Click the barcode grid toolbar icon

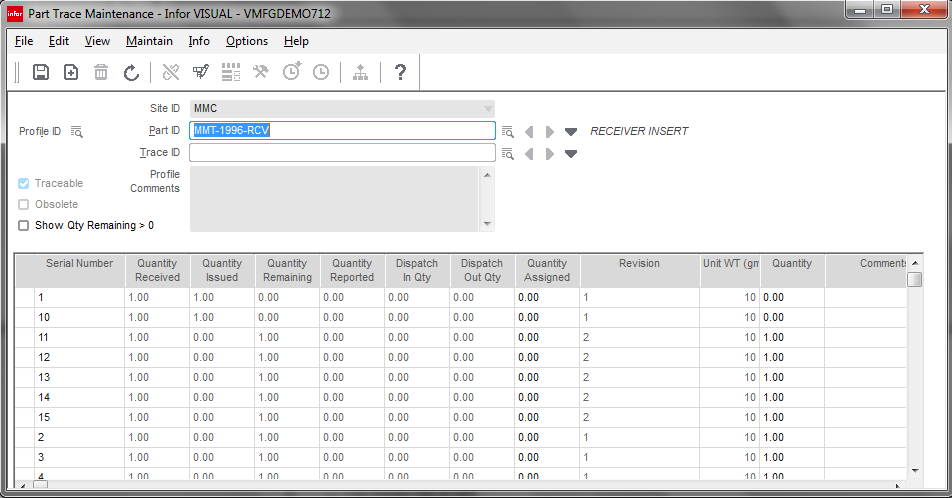[x=231, y=72]
